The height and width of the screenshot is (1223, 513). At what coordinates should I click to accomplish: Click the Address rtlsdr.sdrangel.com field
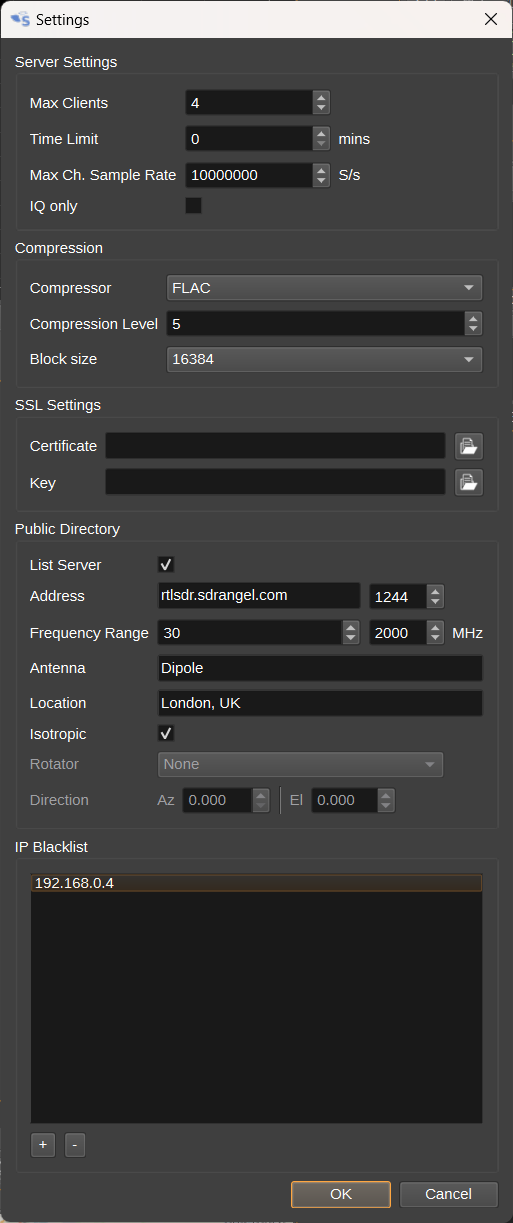pos(259,596)
